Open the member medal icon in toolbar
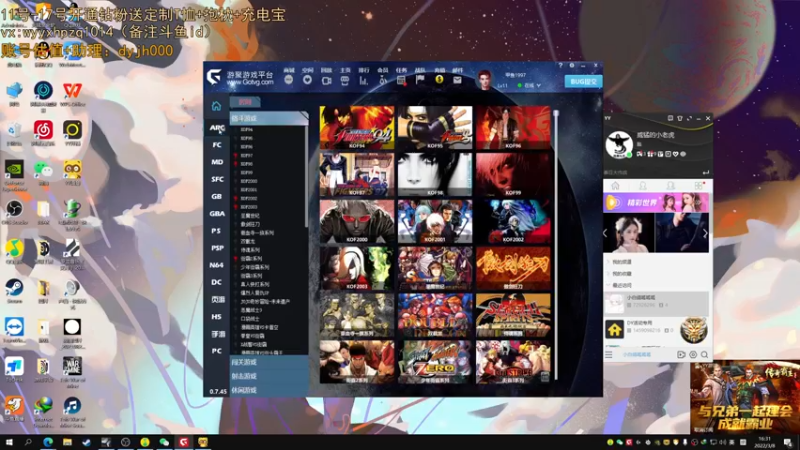 [383, 80]
